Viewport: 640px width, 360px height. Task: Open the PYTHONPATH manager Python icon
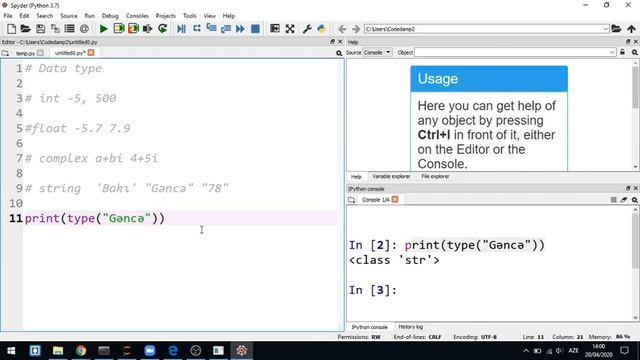click(x=322, y=29)
